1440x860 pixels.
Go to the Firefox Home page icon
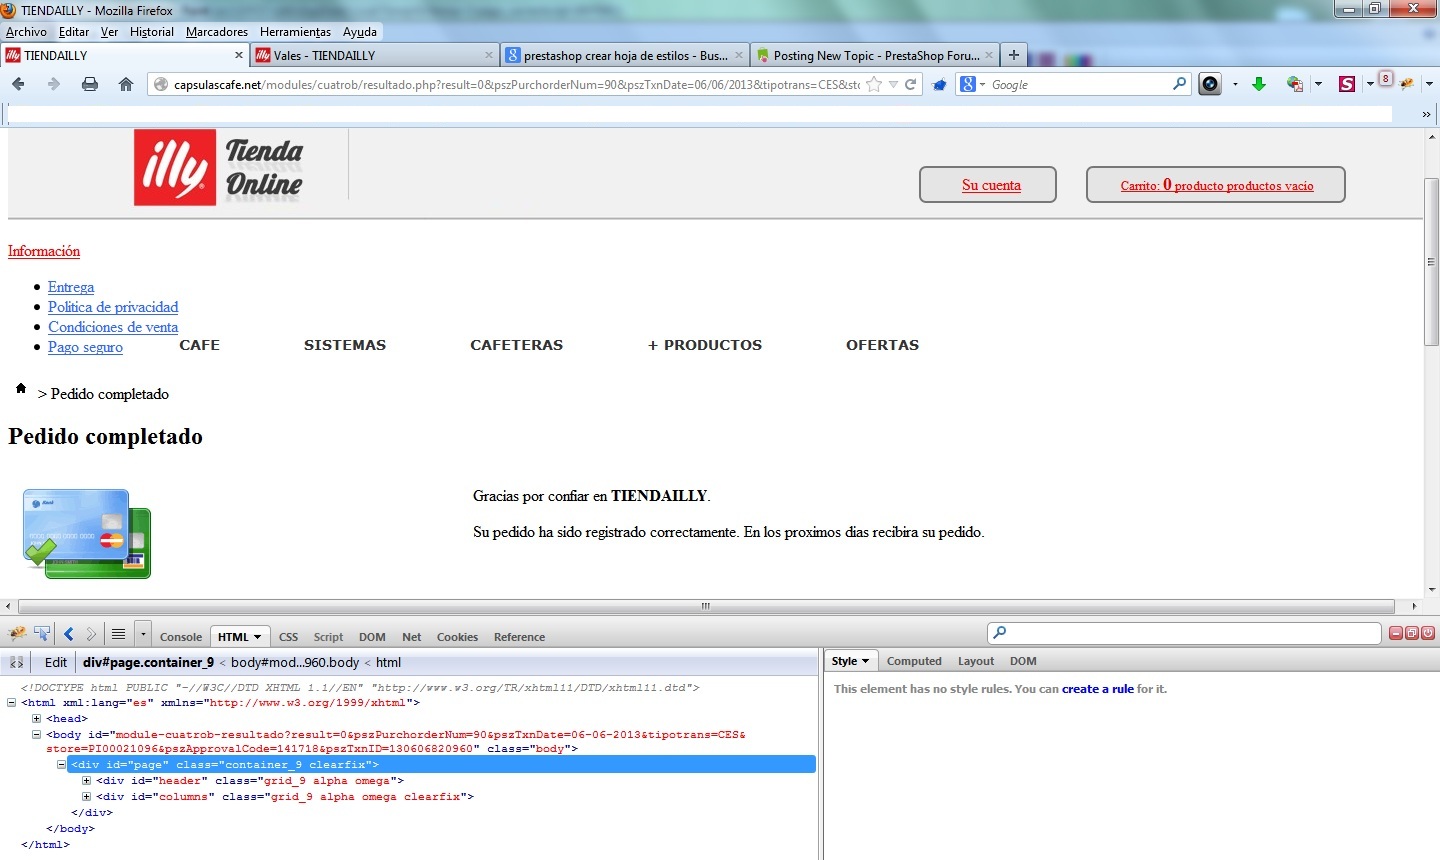[126, 84]
